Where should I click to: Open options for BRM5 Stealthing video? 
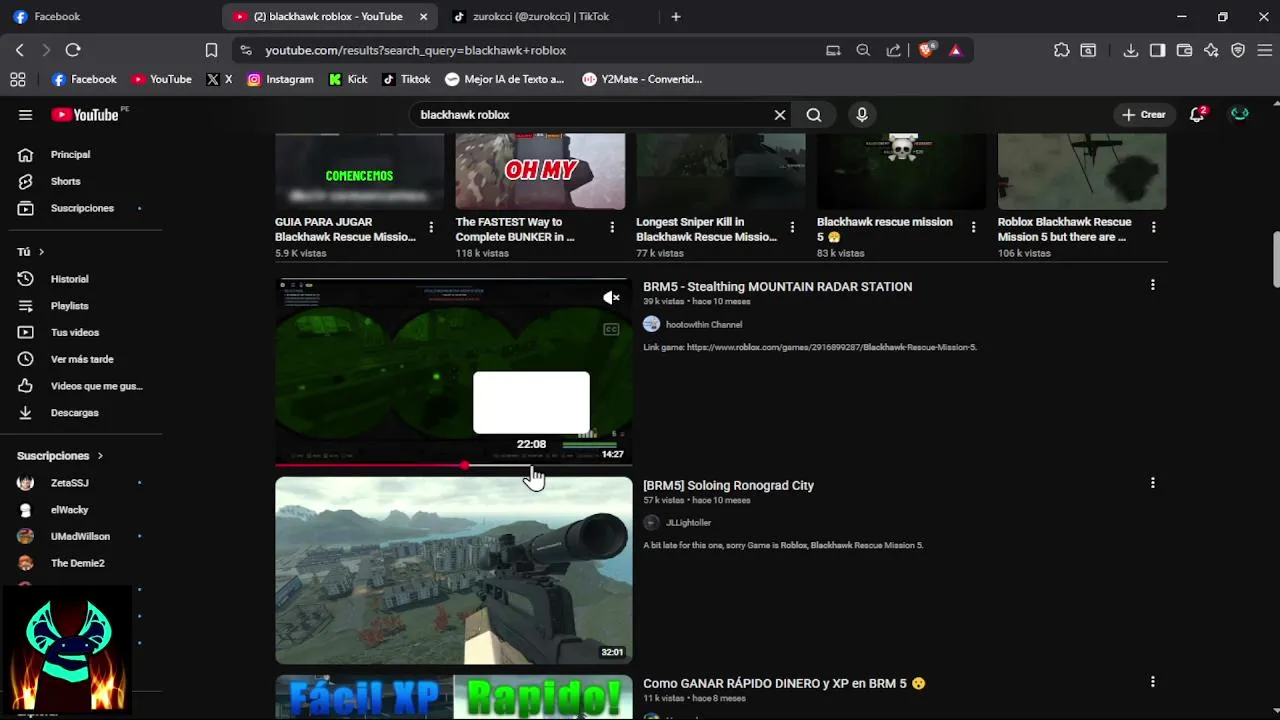[x=1152, y=285]
